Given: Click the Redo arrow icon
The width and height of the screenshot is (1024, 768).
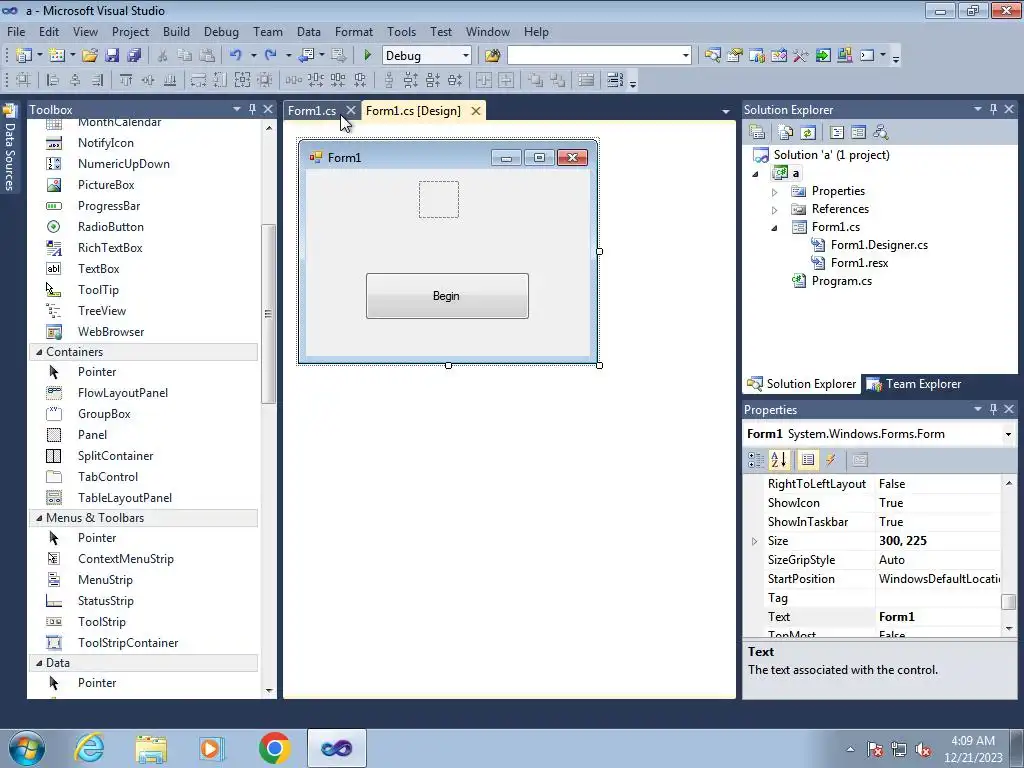Looking at the screenshot, I should 270,56.
